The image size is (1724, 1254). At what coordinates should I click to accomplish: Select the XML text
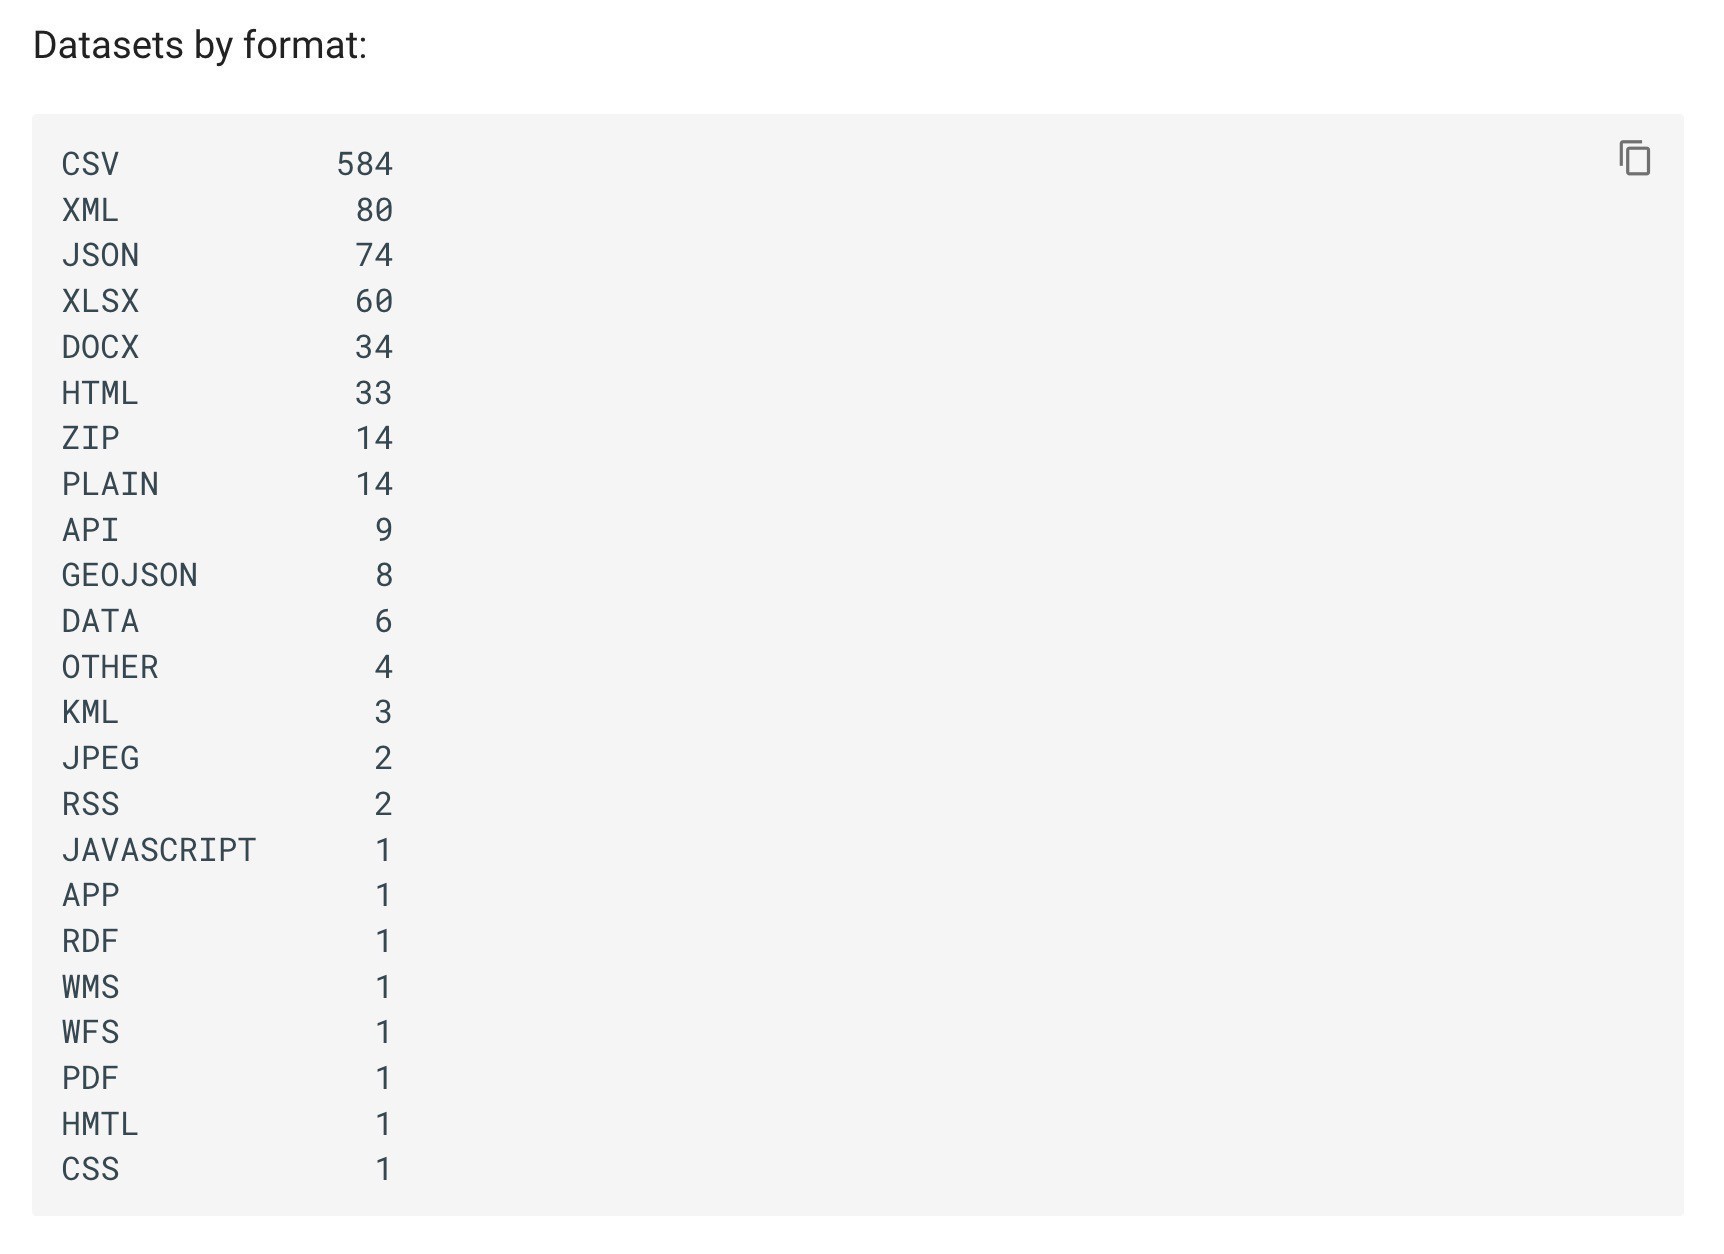90,210
